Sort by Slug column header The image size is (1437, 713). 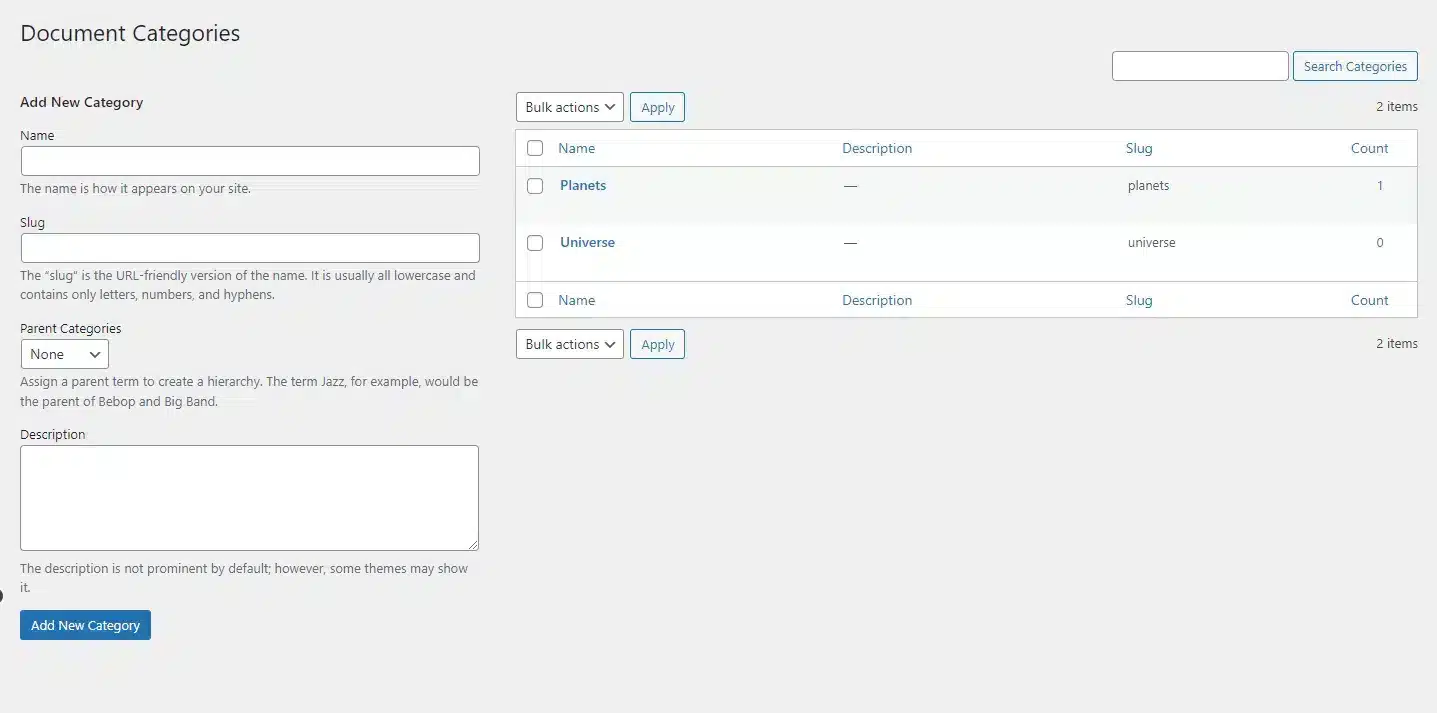pyautogui.click(x=1138, y=148)
